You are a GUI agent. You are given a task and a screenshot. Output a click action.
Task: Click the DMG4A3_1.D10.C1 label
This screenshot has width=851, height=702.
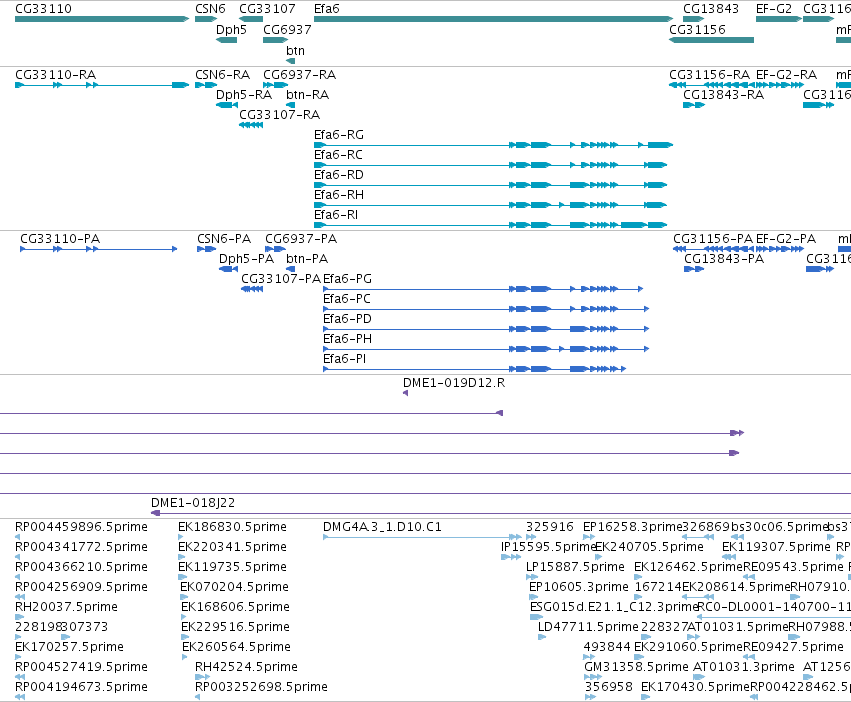pos(382,527)
